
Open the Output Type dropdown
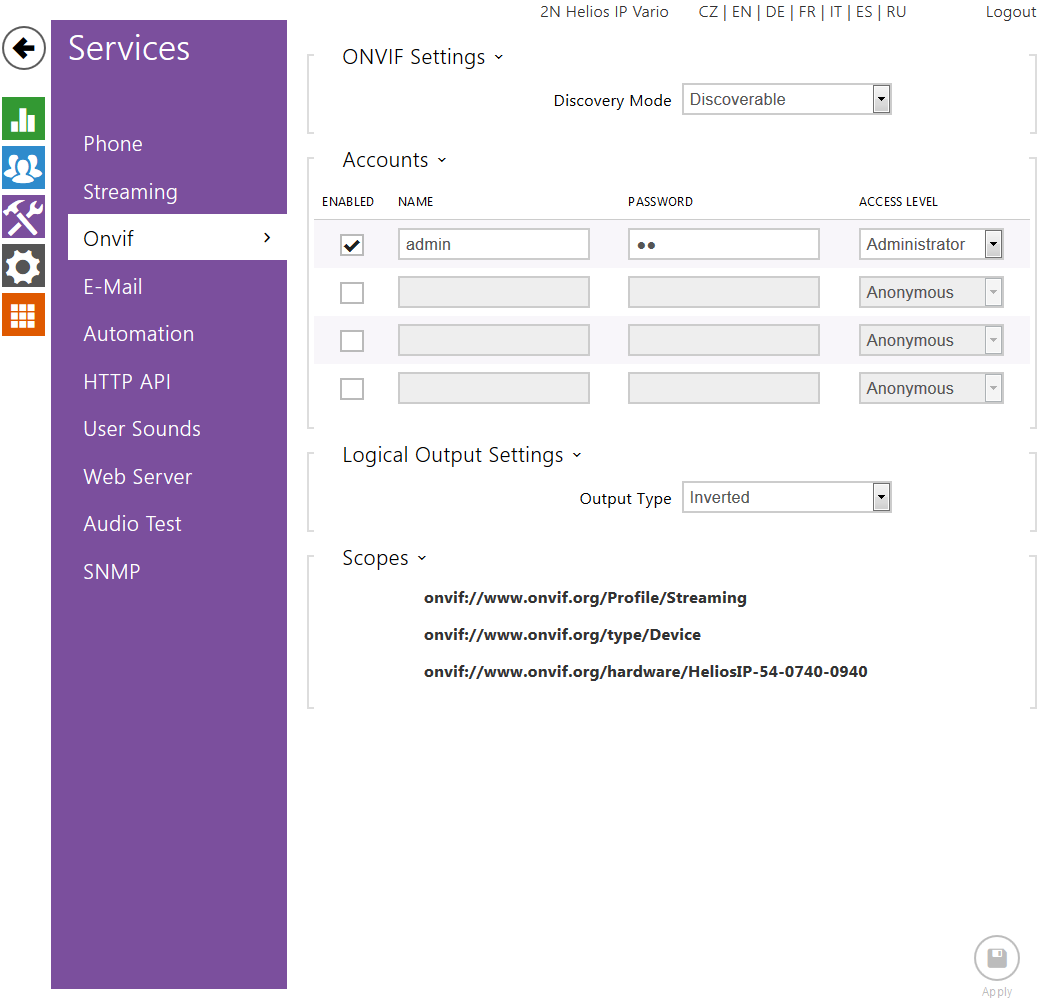pos(786,498)
